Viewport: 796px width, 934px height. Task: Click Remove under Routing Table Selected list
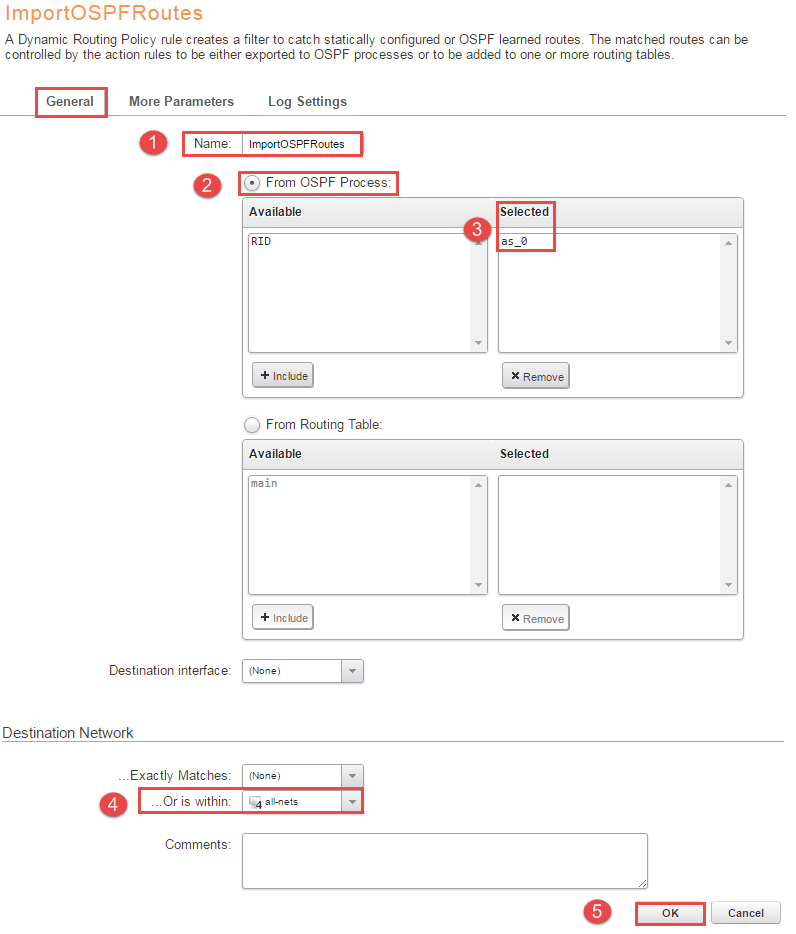(535, 619)
